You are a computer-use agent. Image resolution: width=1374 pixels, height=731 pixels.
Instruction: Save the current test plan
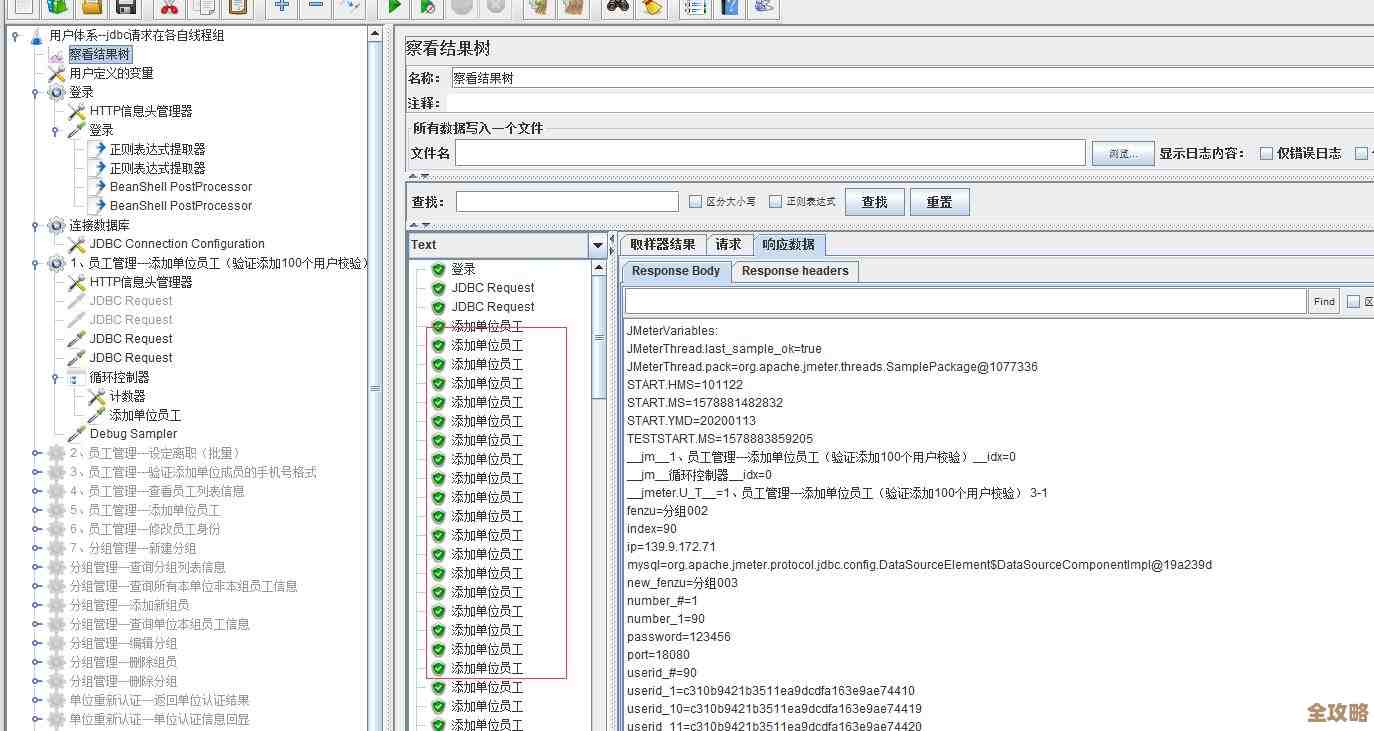[123, 7]
